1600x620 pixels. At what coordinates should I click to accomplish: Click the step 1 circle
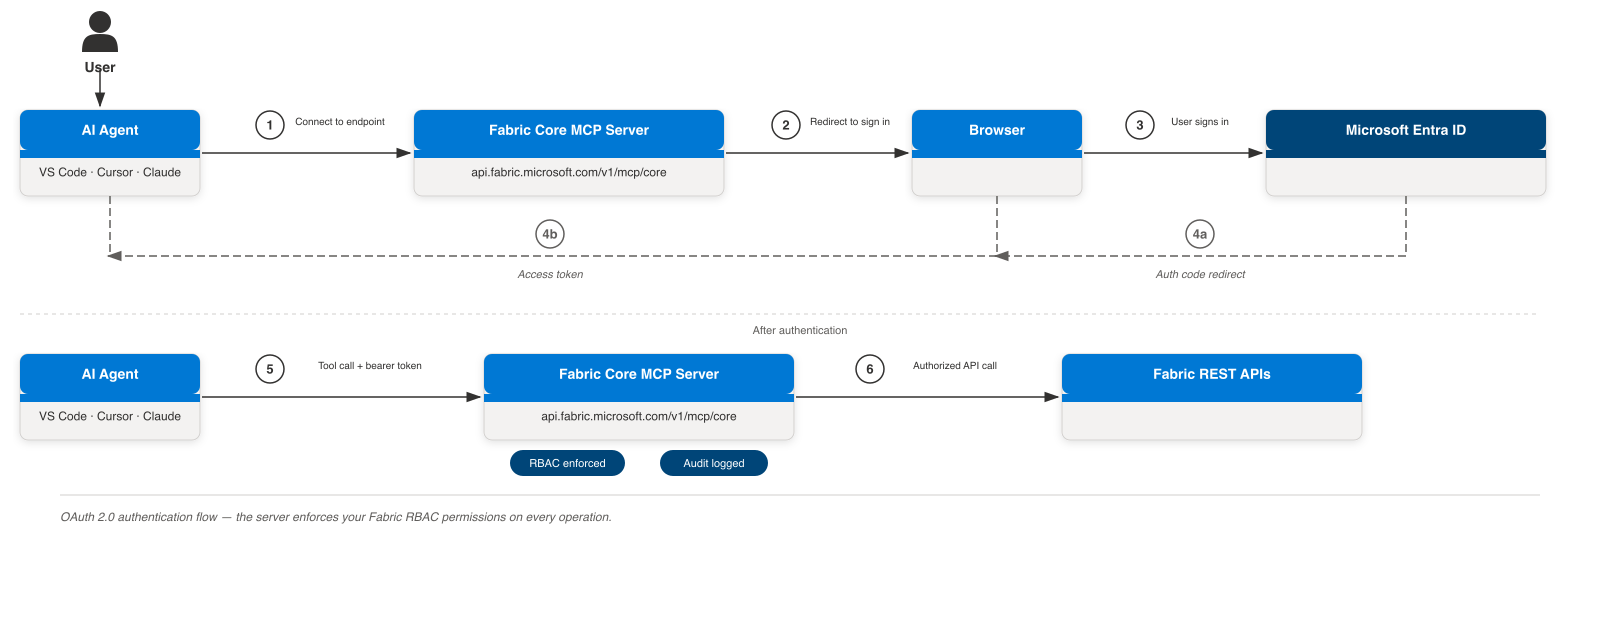point(270,125)
